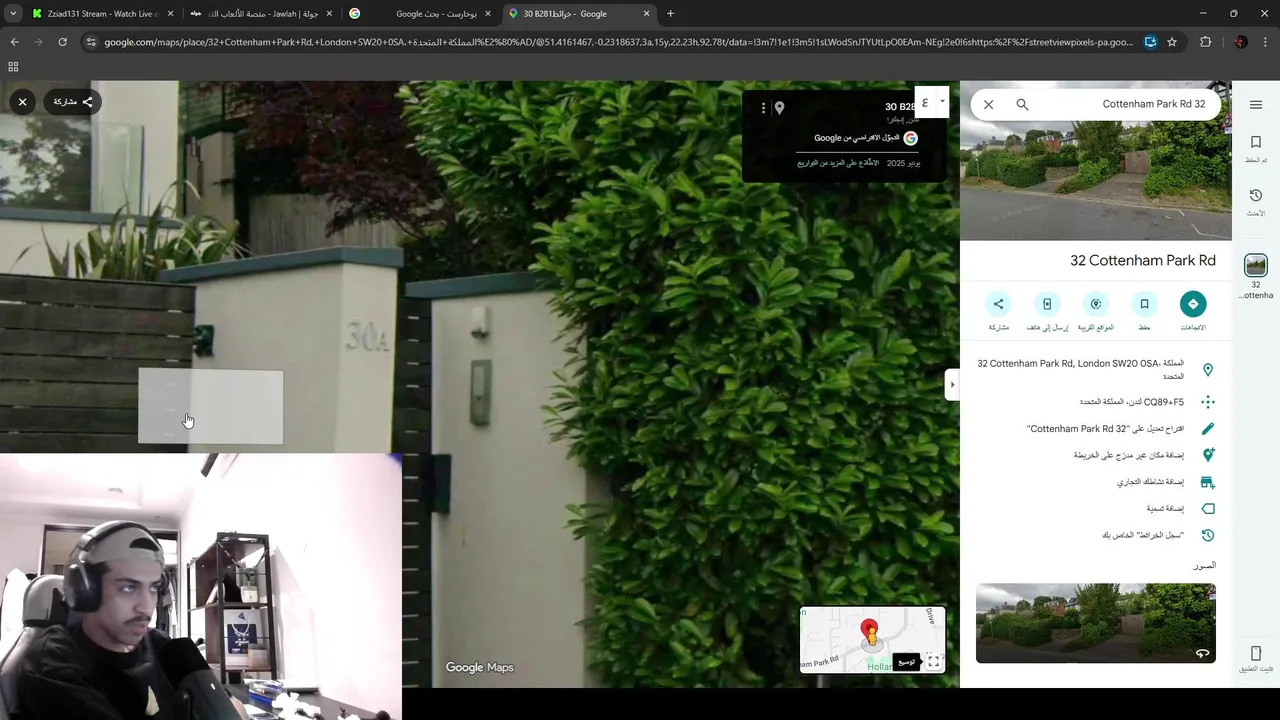Open the browser extensions icon

1205,42
